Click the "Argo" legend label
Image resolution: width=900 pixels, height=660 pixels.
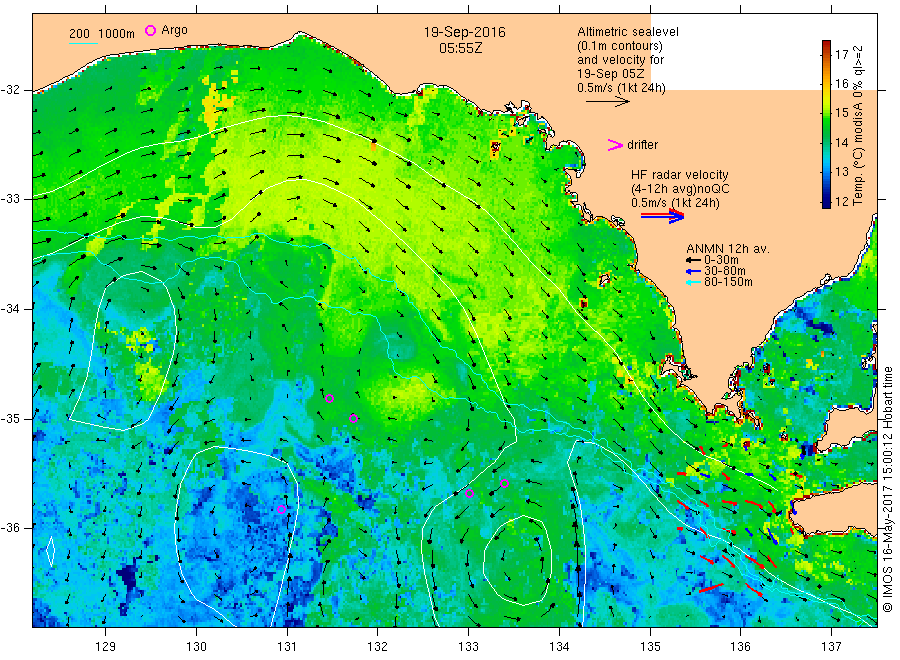coord(174,30)
